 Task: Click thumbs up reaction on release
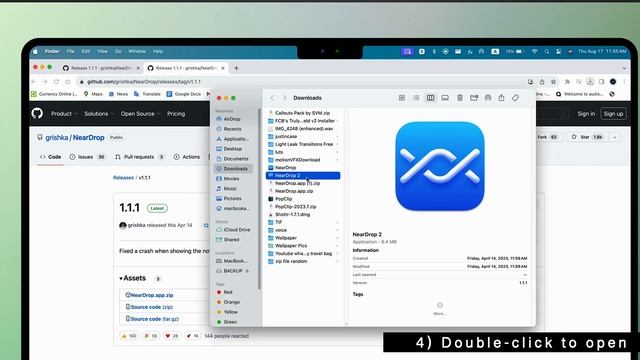[x=129, y=336]
